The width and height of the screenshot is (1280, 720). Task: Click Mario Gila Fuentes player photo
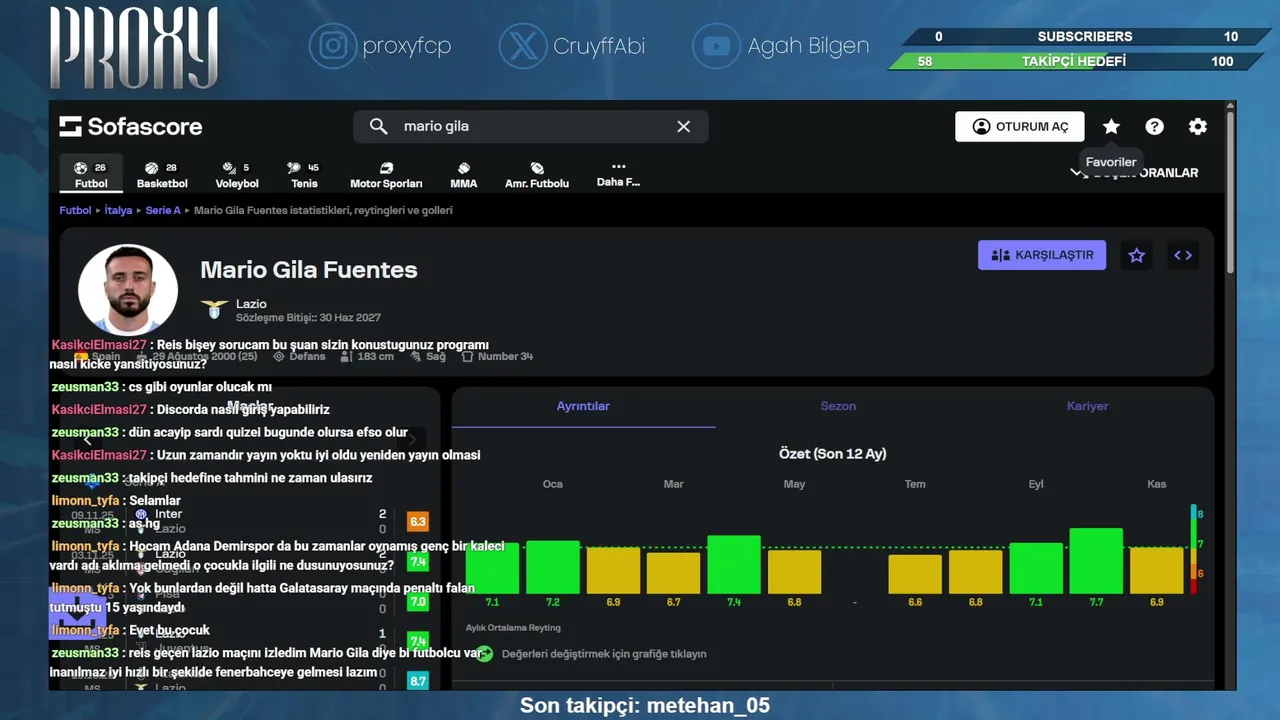(x=128, y=289)
